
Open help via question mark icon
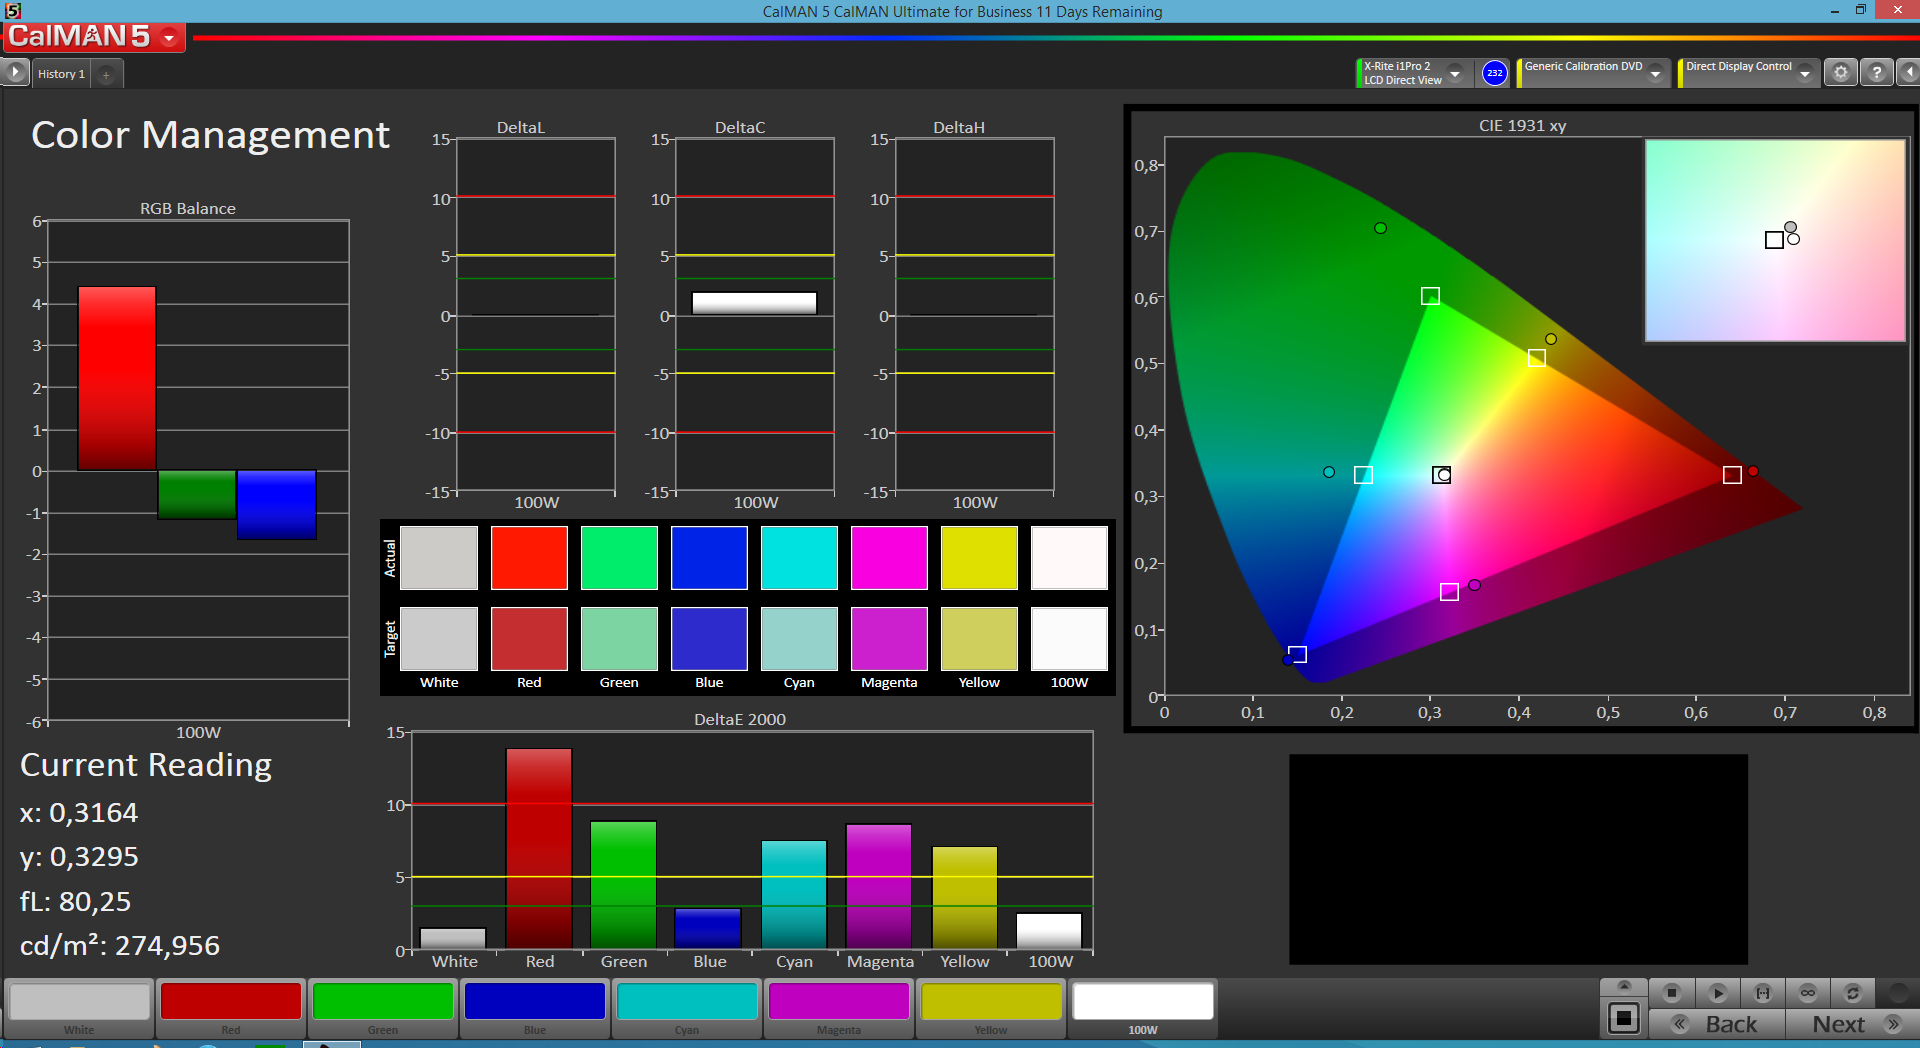point(1877,72)
